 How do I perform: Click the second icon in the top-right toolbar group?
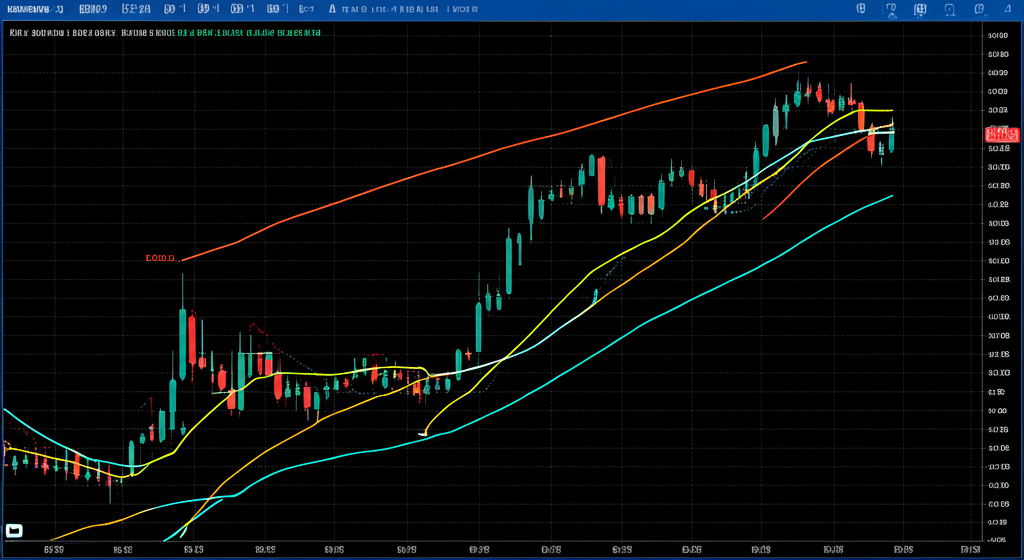point(893,9)
